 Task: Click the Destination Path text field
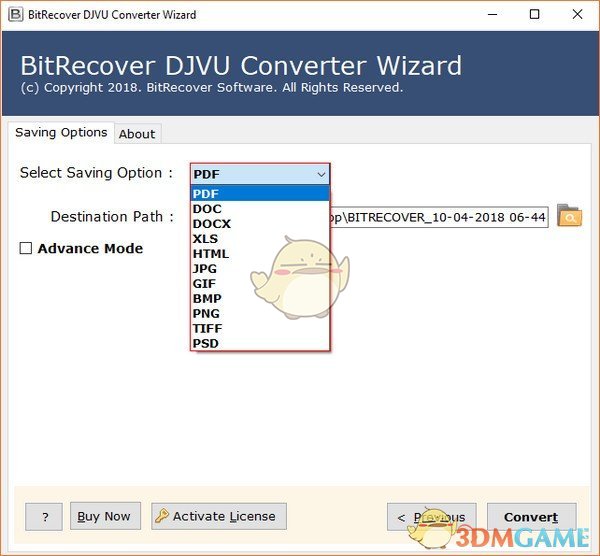coord(439,217)
